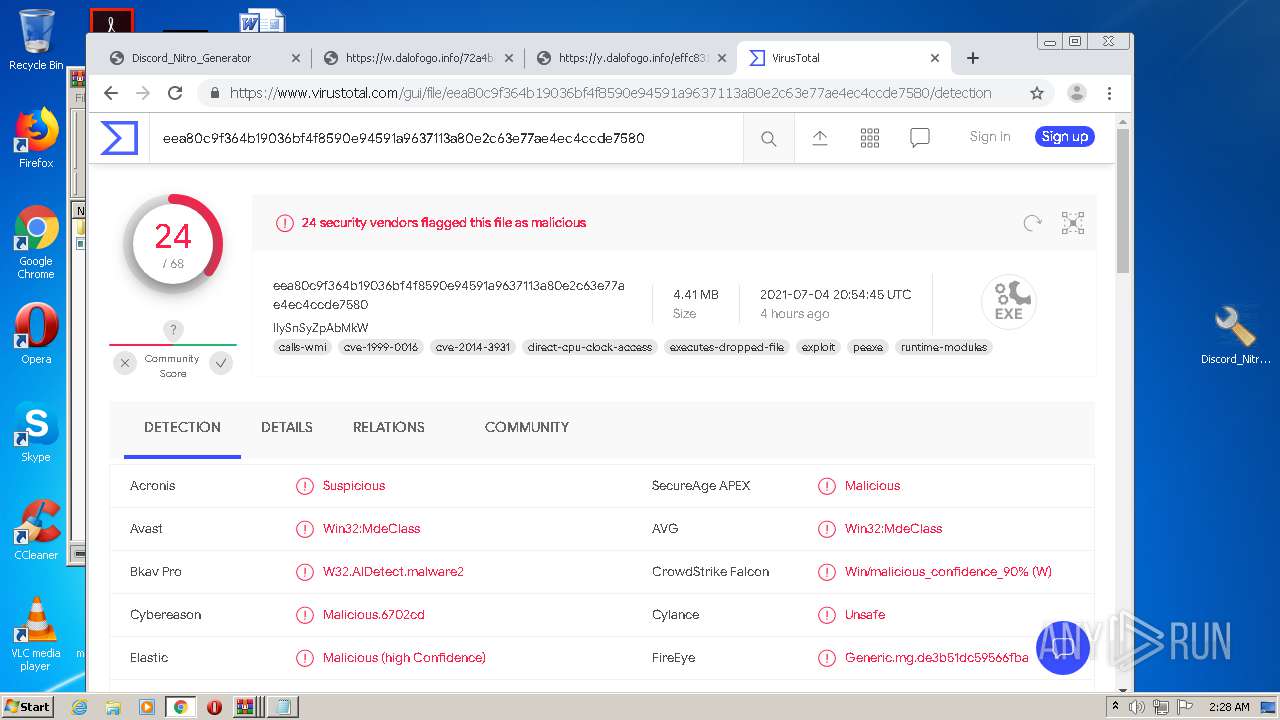
Task: Open Firefox desktop shortcut
Action: [36, 138]
